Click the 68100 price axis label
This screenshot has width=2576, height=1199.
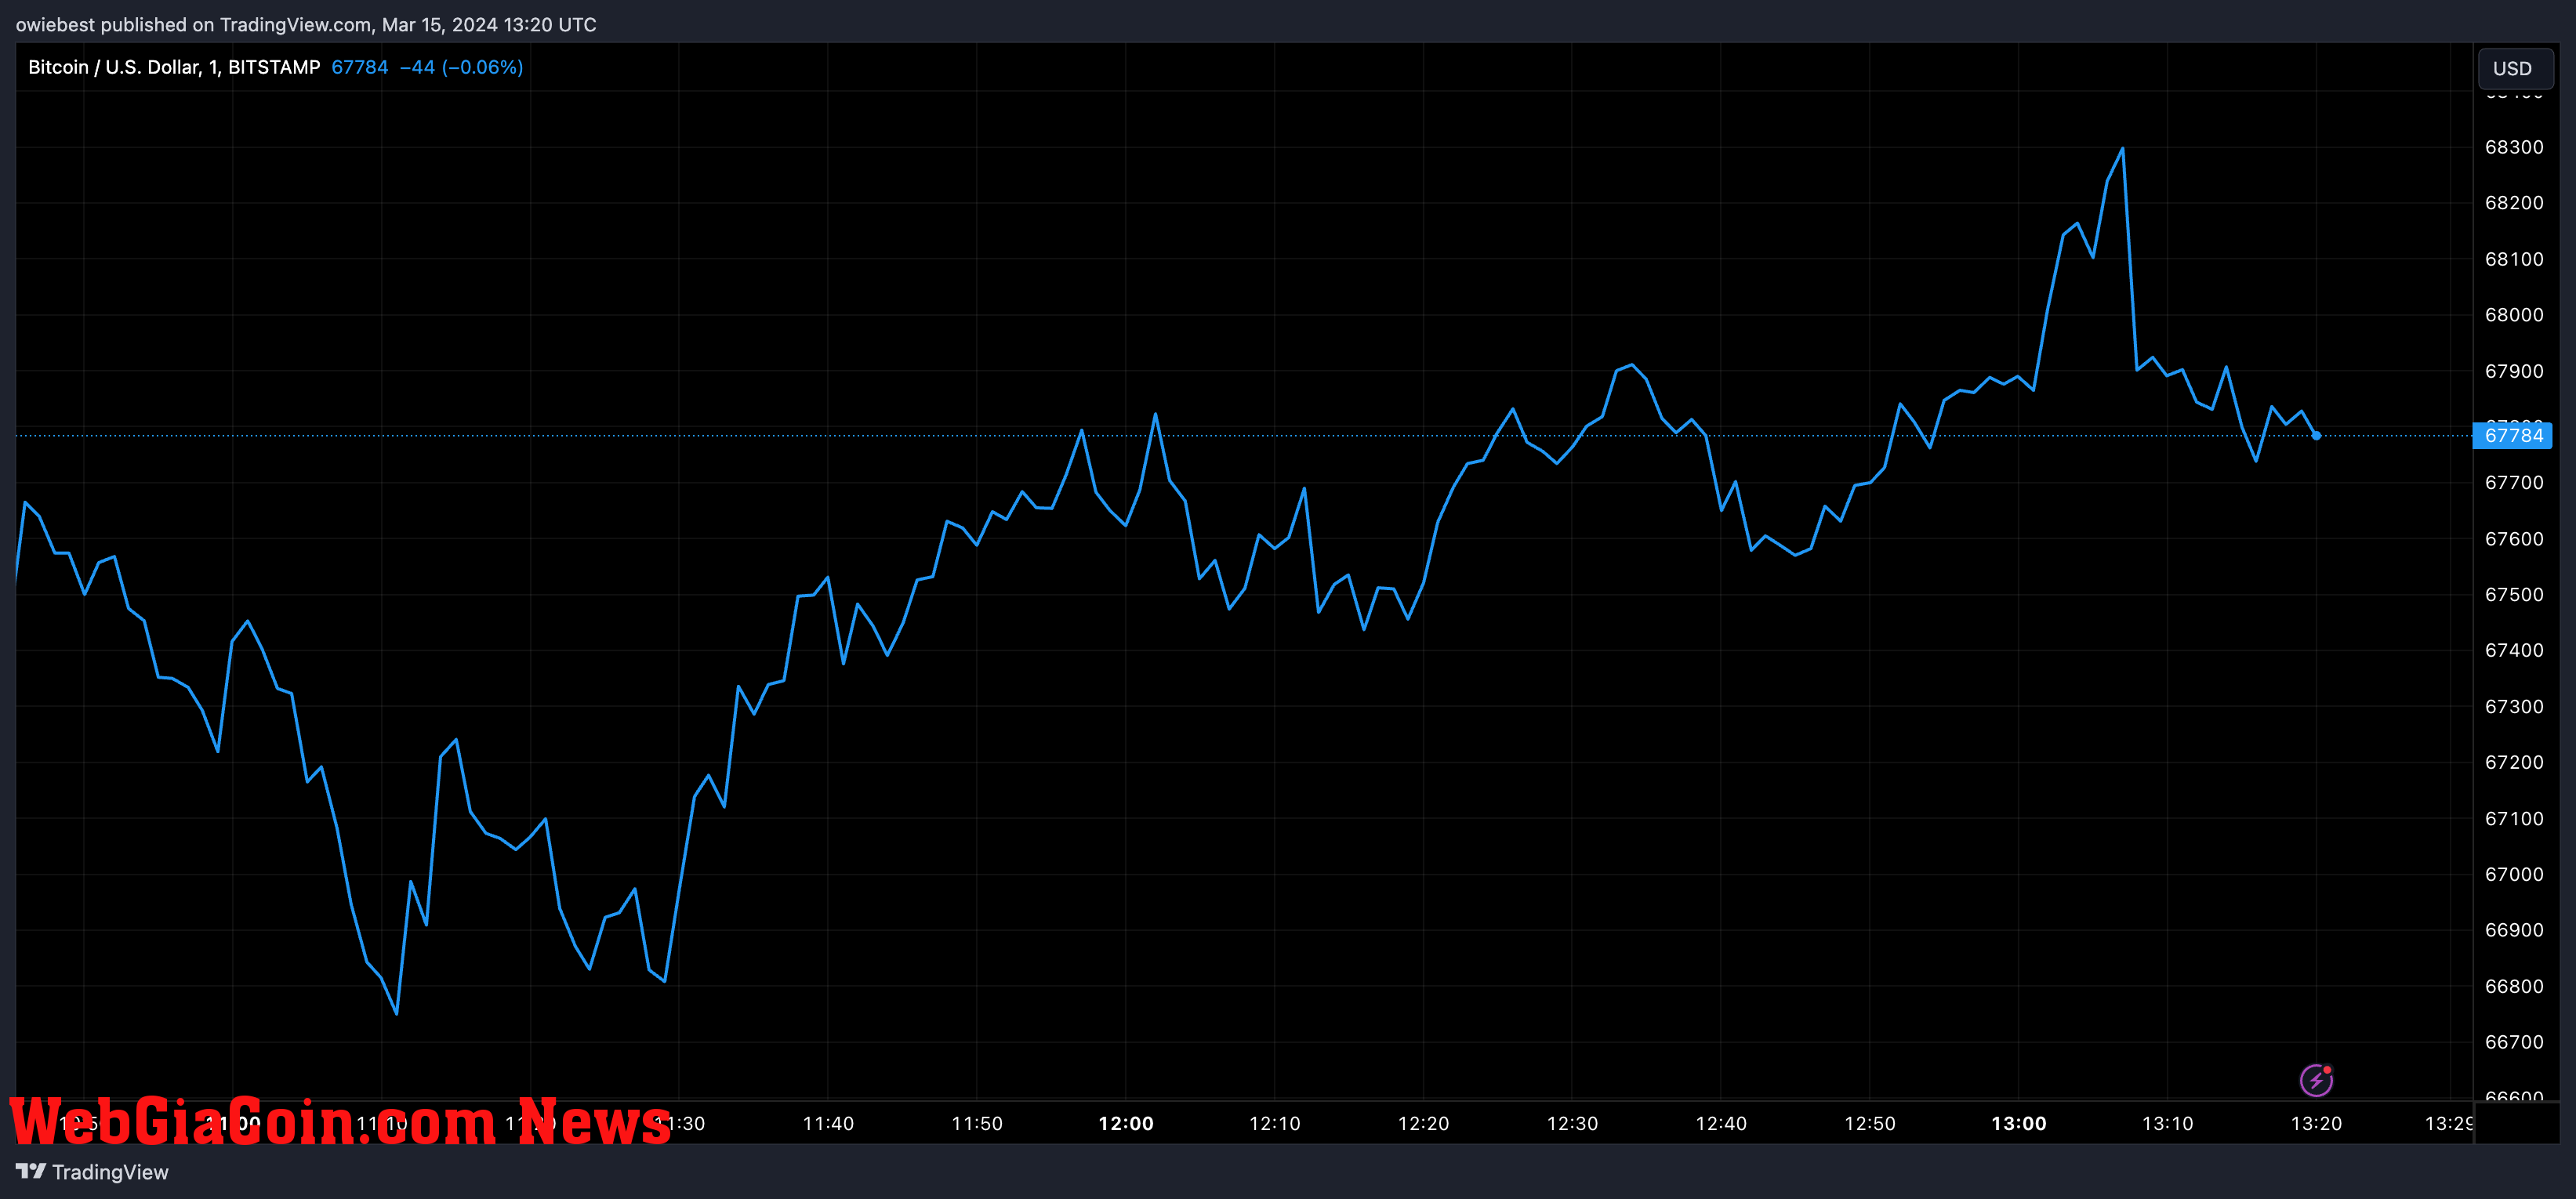point(2514,259)
